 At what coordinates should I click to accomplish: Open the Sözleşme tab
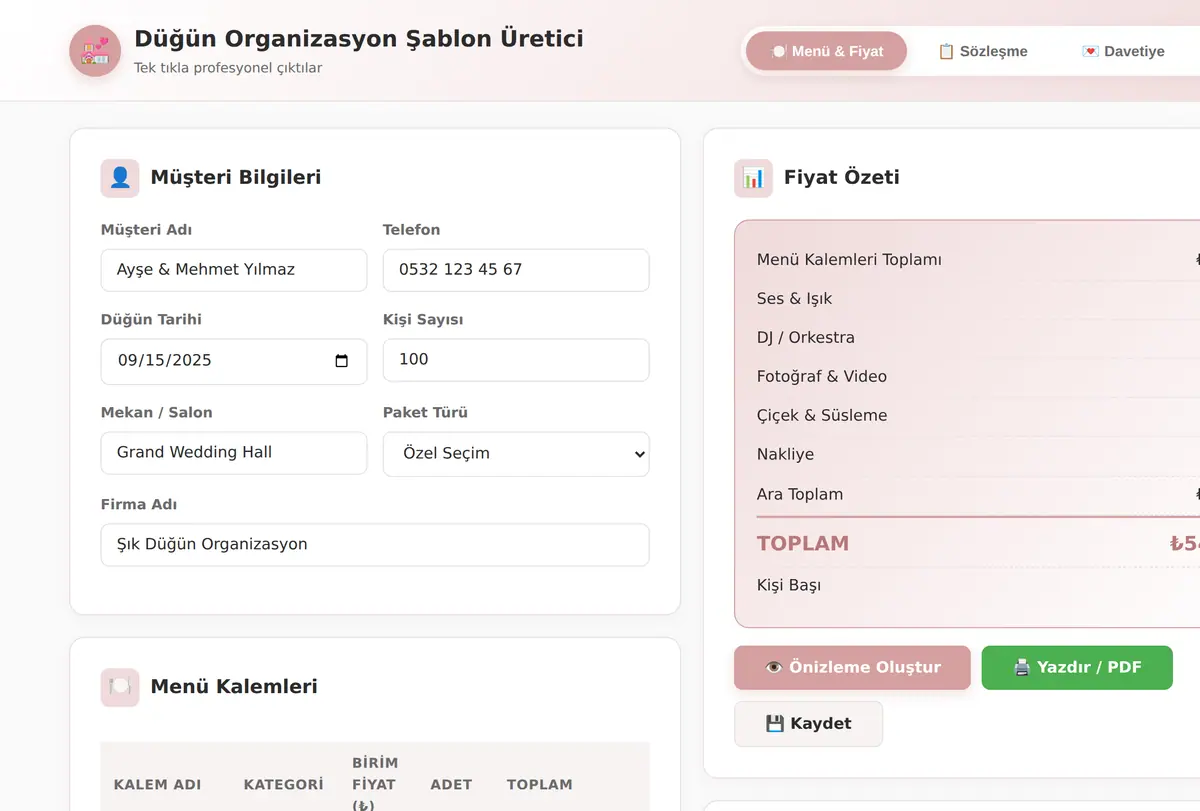tap(982, 51)
